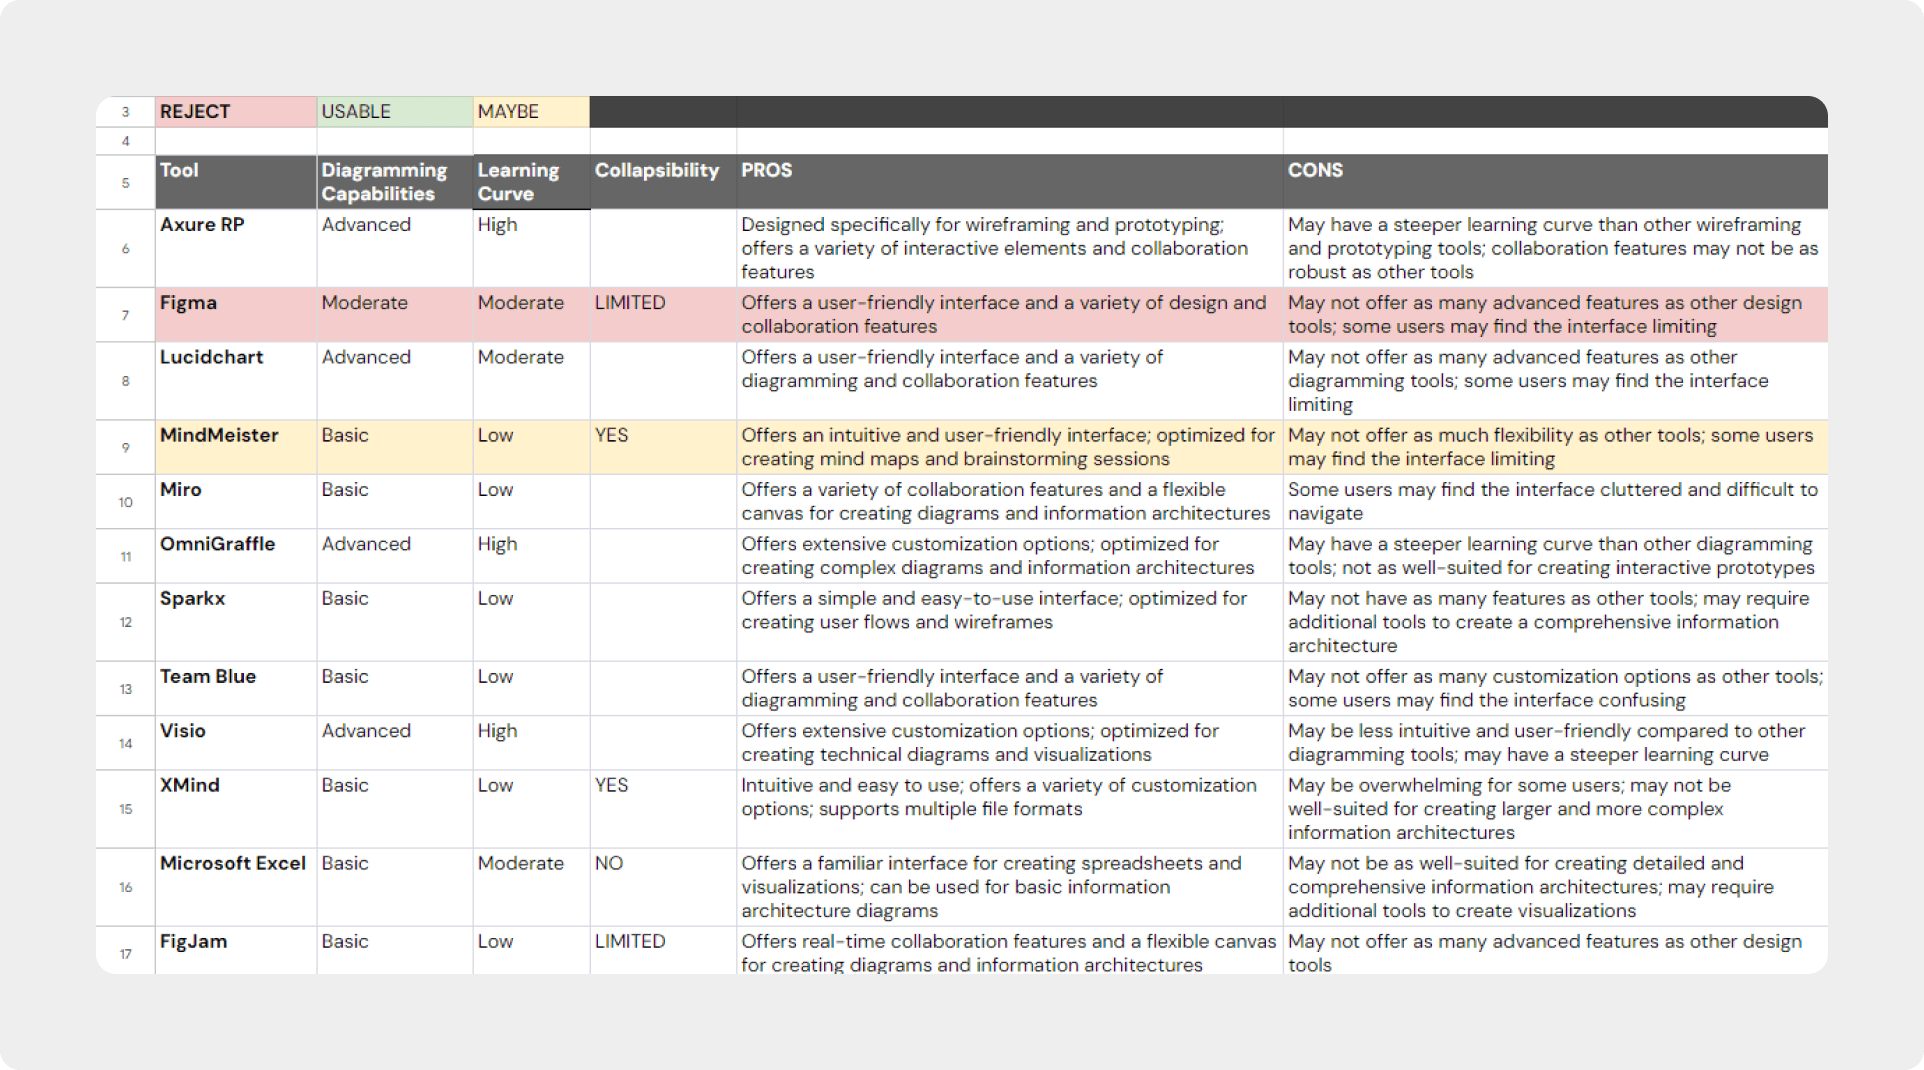Click Miro's Basic diagramming cell
The width and height of the screenshot is (1924, 1070).
[395, 501]
